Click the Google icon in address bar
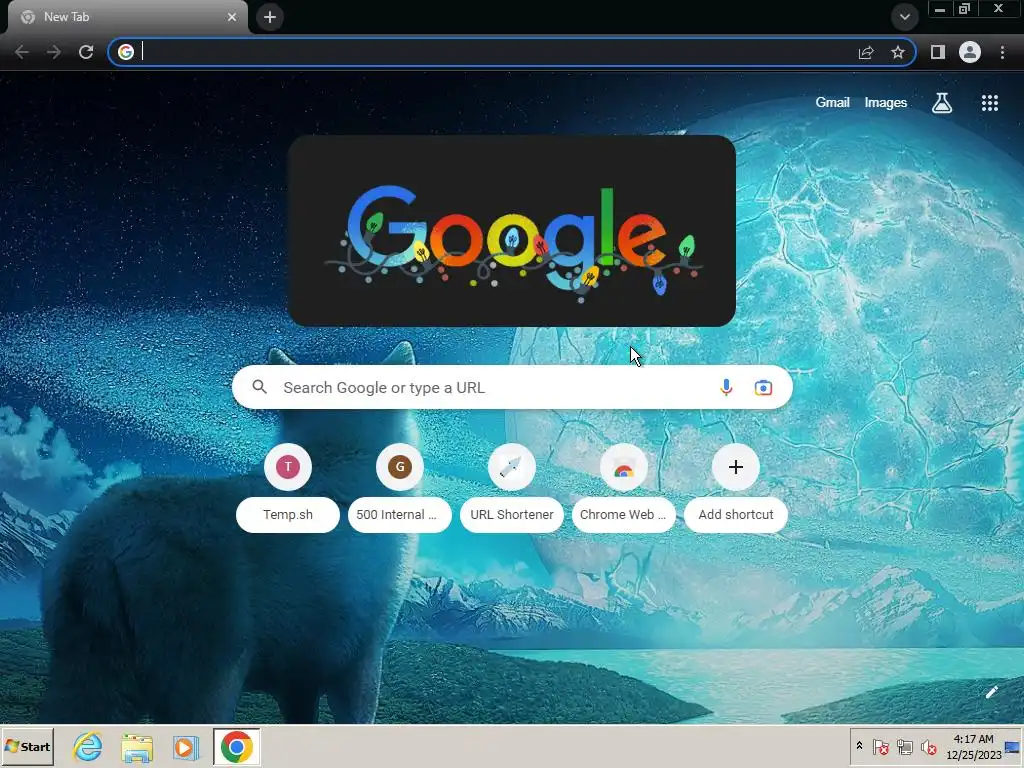The height and width of the screenshot is (768, 1024). (x=126, y=52)
